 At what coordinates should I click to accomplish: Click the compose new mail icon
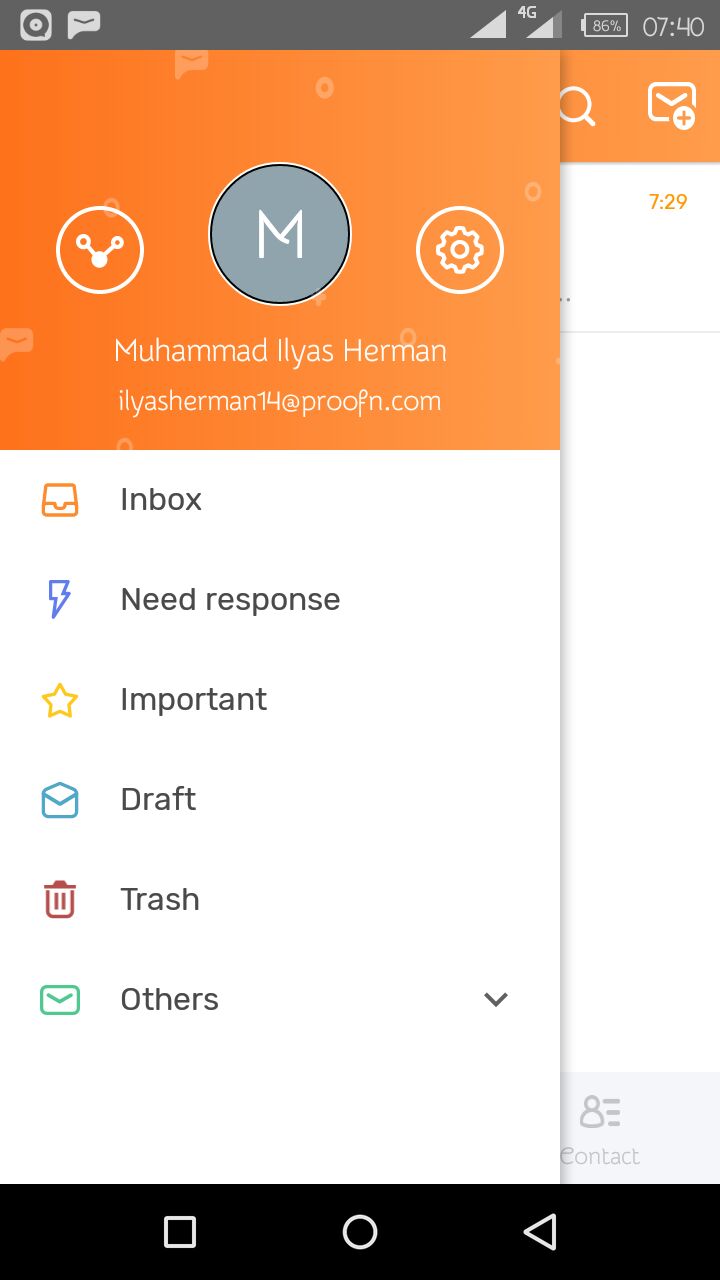click(671, 105)
